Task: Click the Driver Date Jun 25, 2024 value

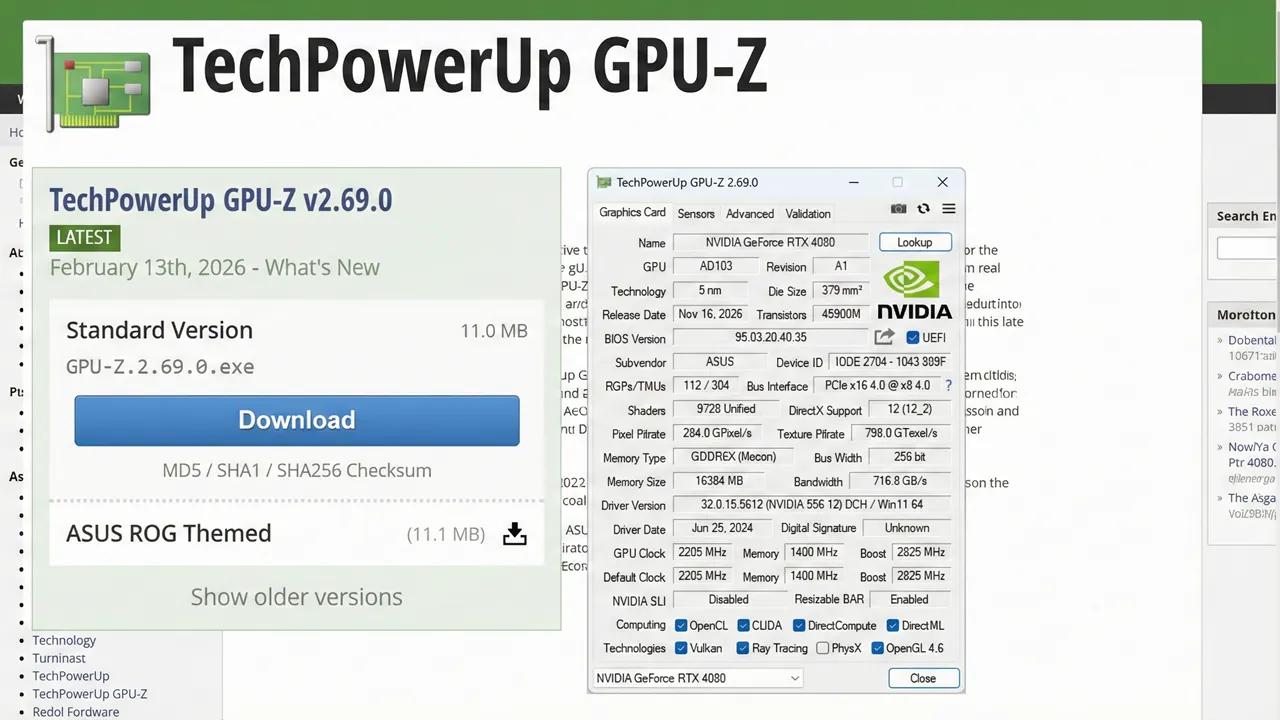Action: tap(722, 528)
